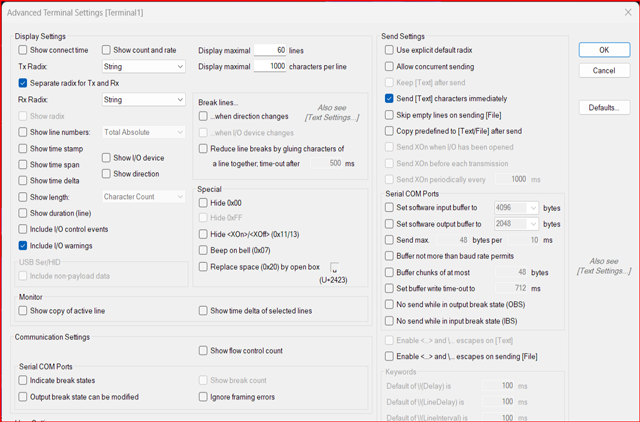The width and height of the screenshot is (640, 422).
Task: Click the Defaults... button
Action: (x=604, y=107)
